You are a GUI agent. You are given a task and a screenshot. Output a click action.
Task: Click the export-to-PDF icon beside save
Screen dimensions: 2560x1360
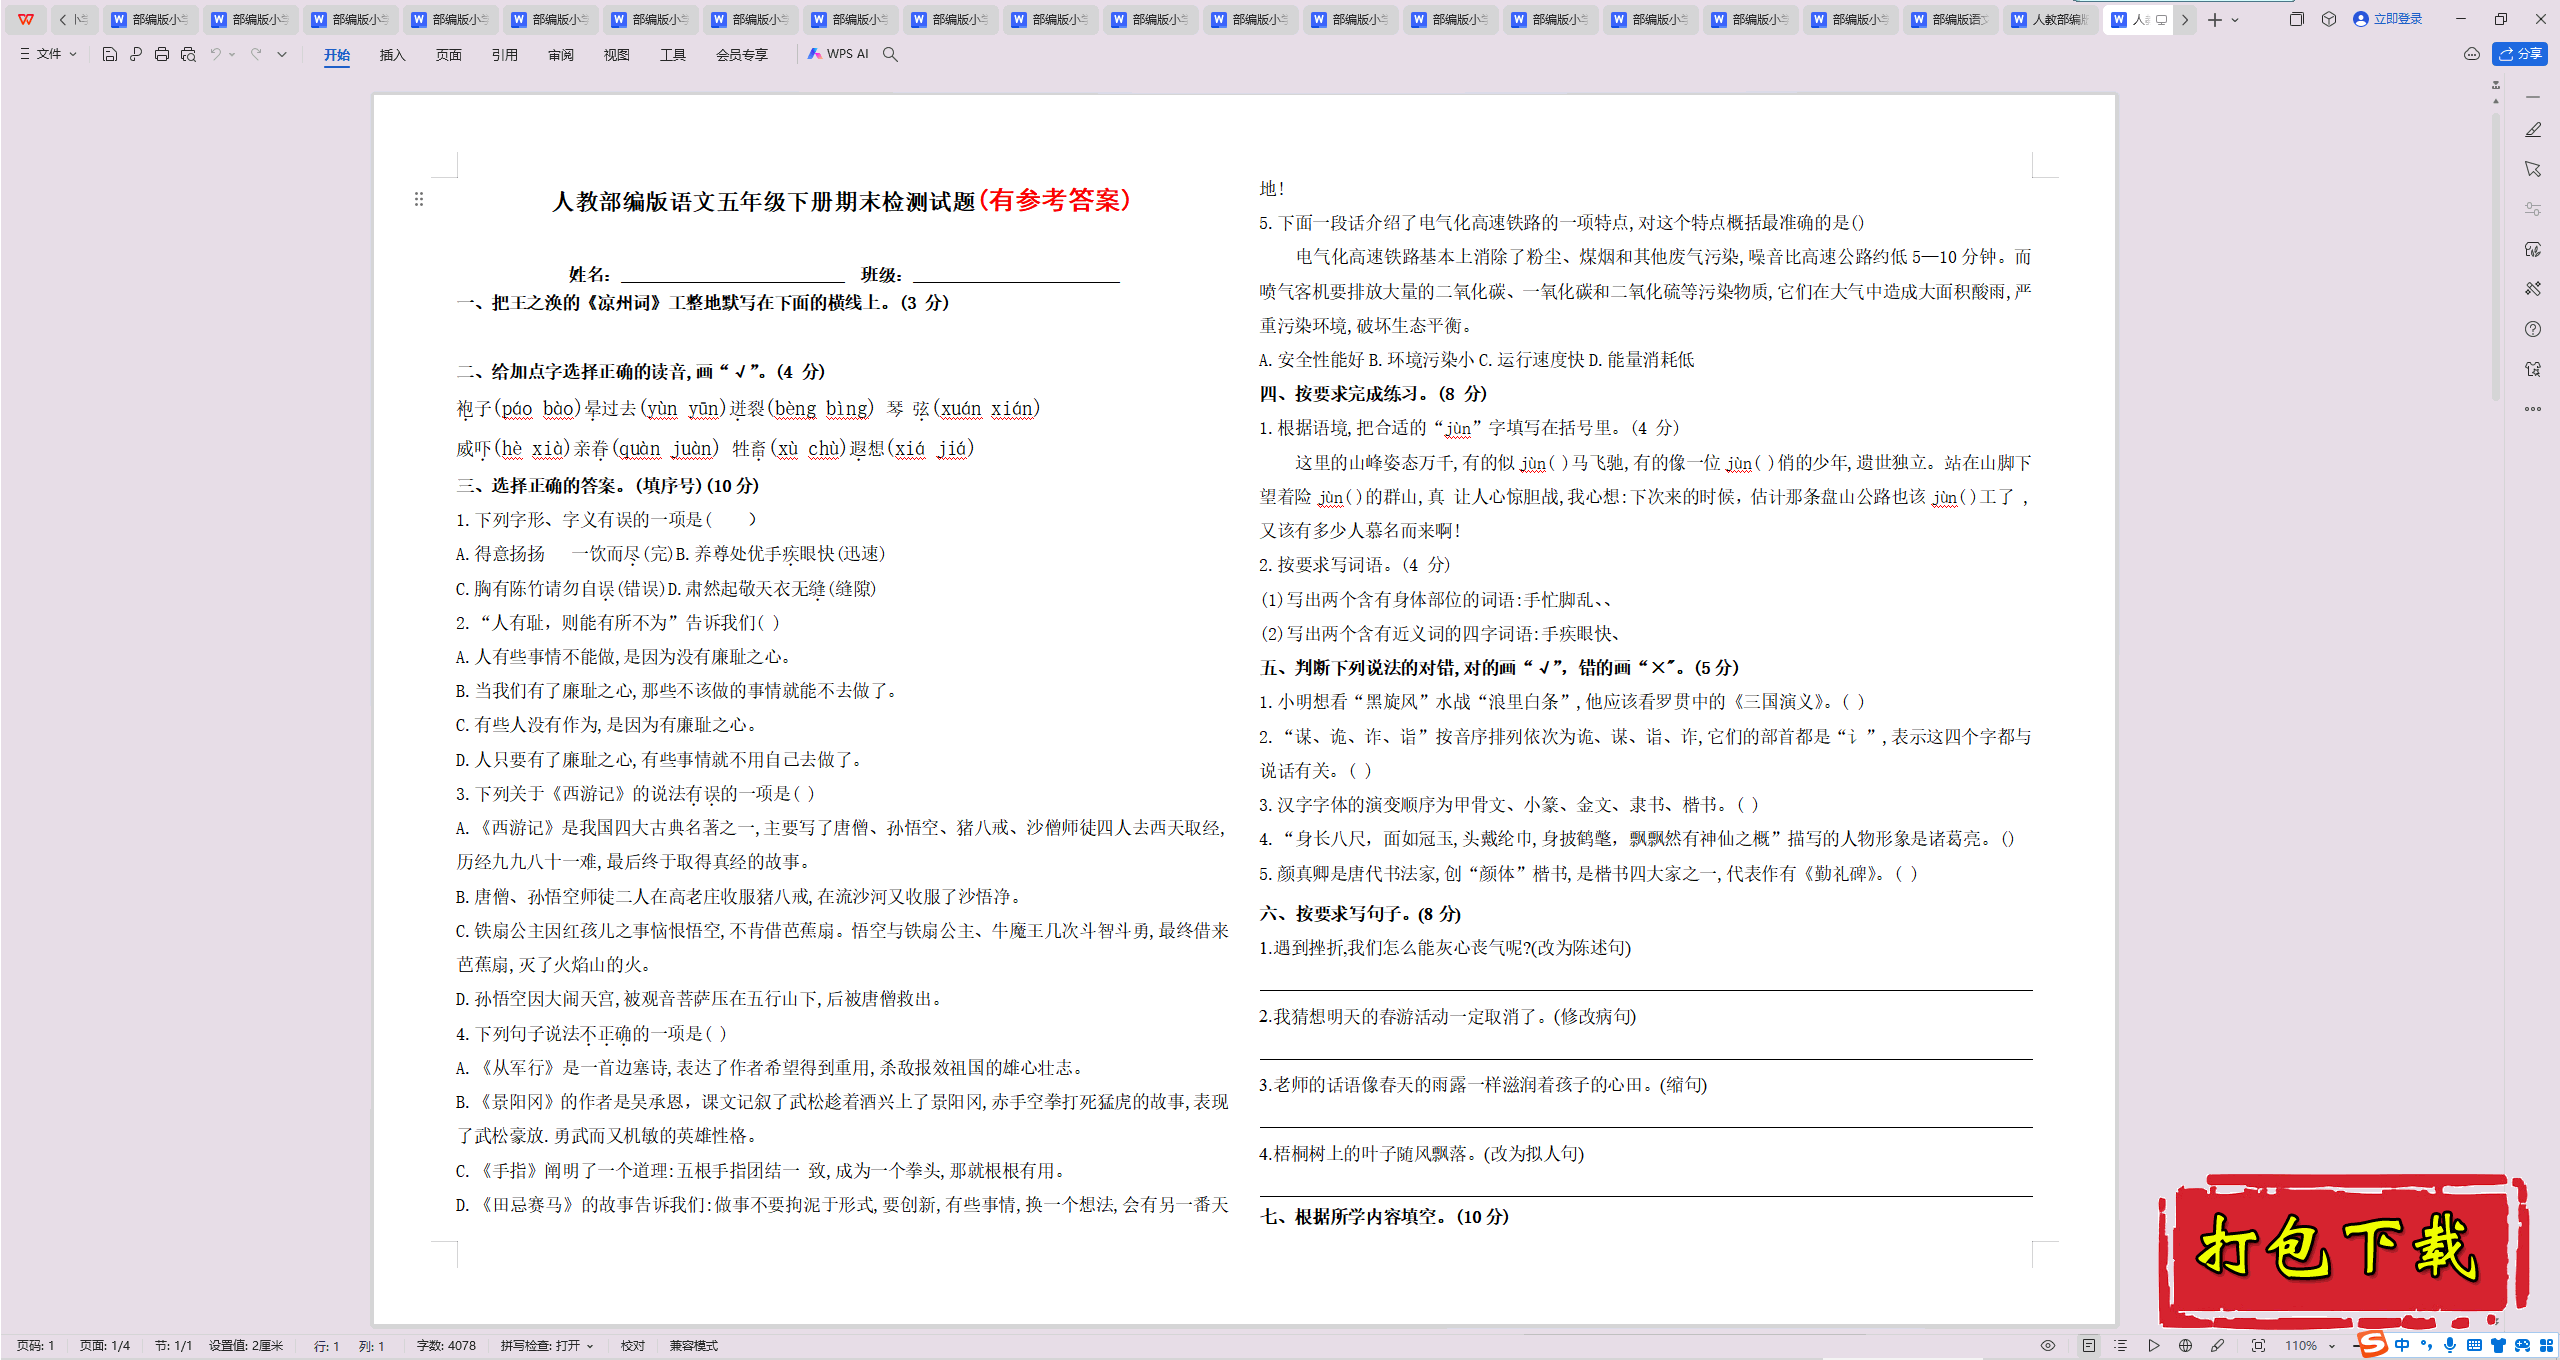click(136, 54)
